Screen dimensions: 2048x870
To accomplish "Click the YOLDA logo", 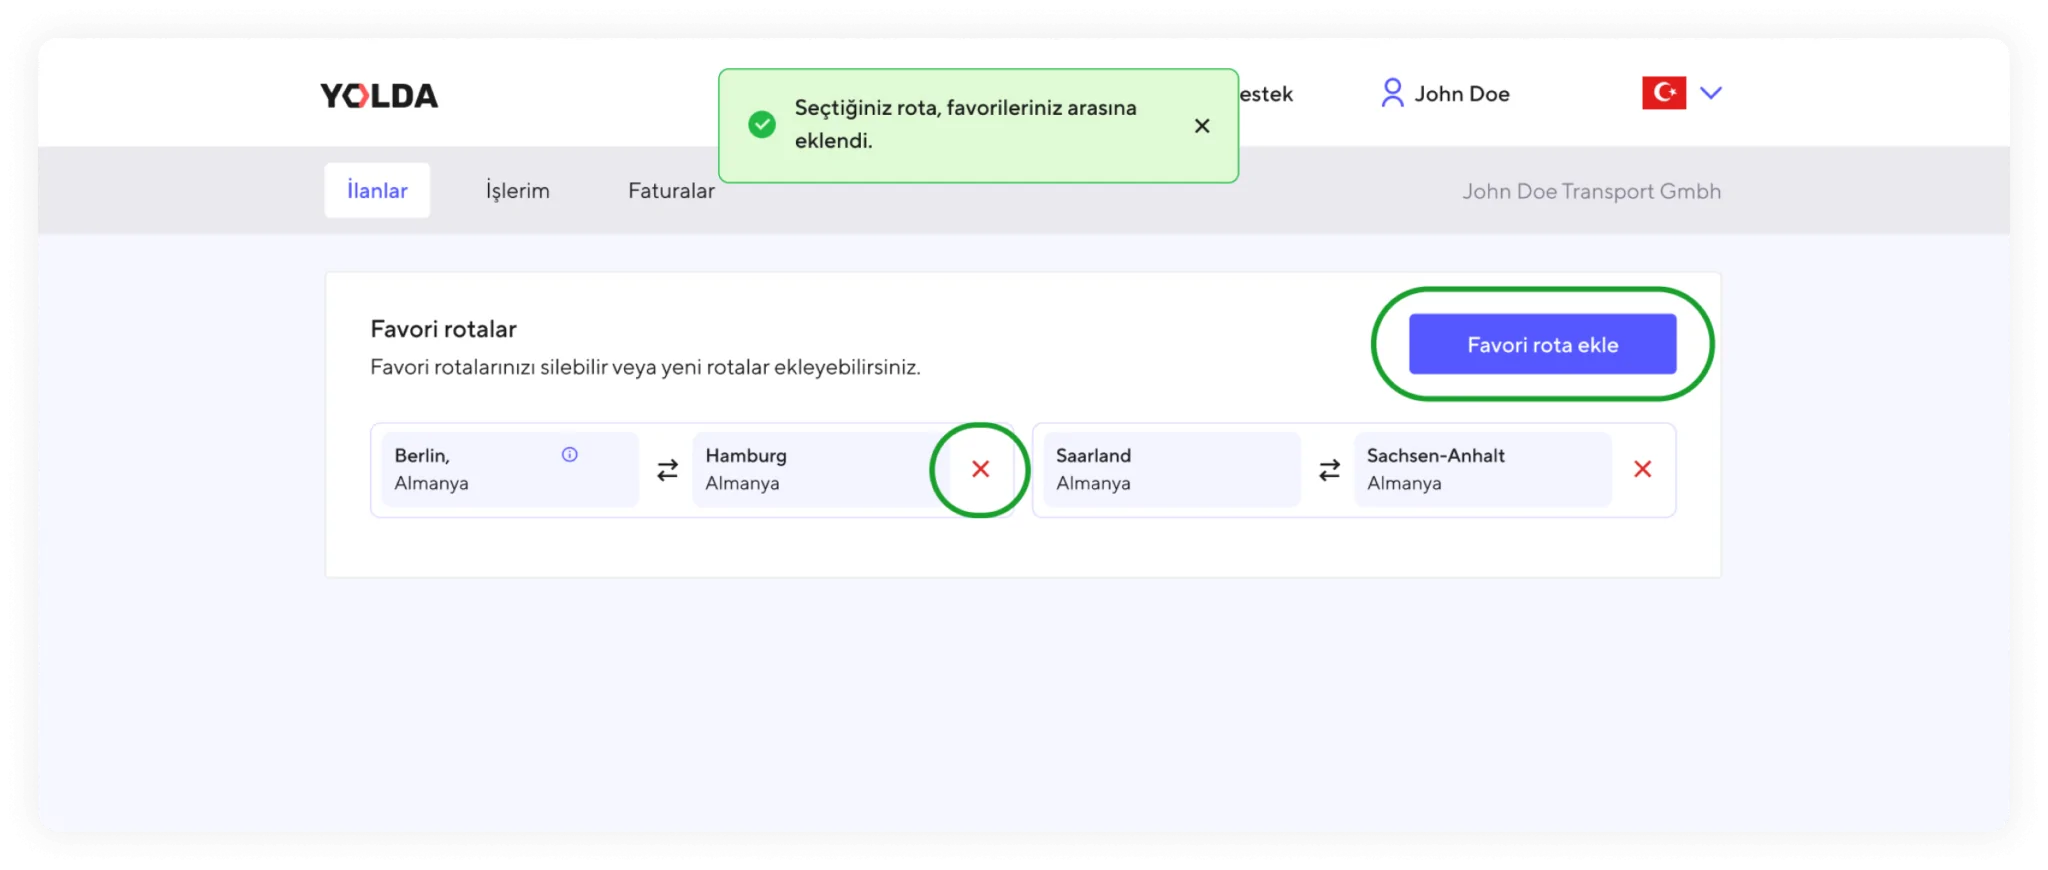I will (x=379, y=96).
